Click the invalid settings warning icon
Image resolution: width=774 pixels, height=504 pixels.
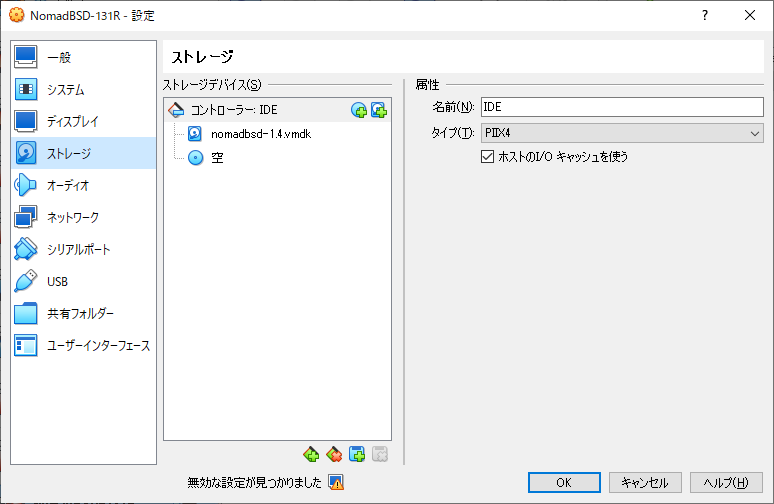pos(336,482)
